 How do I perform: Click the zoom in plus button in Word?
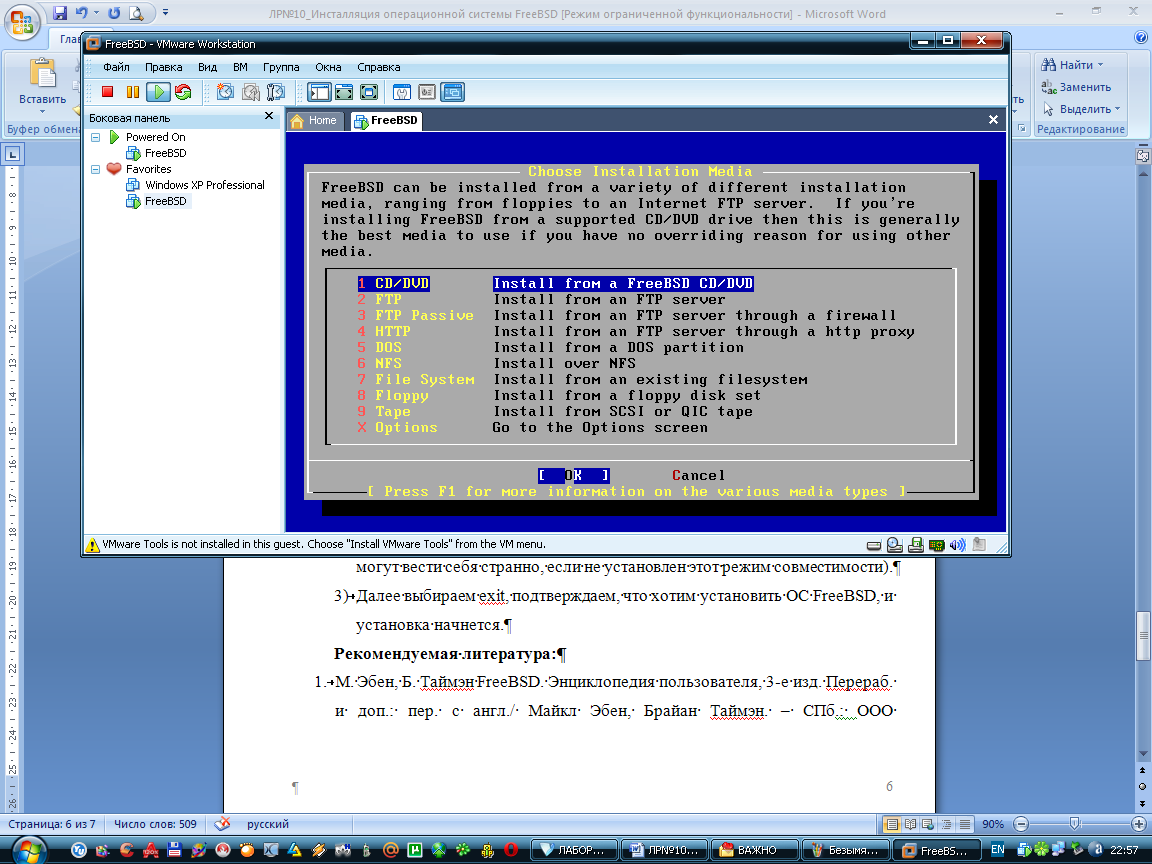point(1139,824)
